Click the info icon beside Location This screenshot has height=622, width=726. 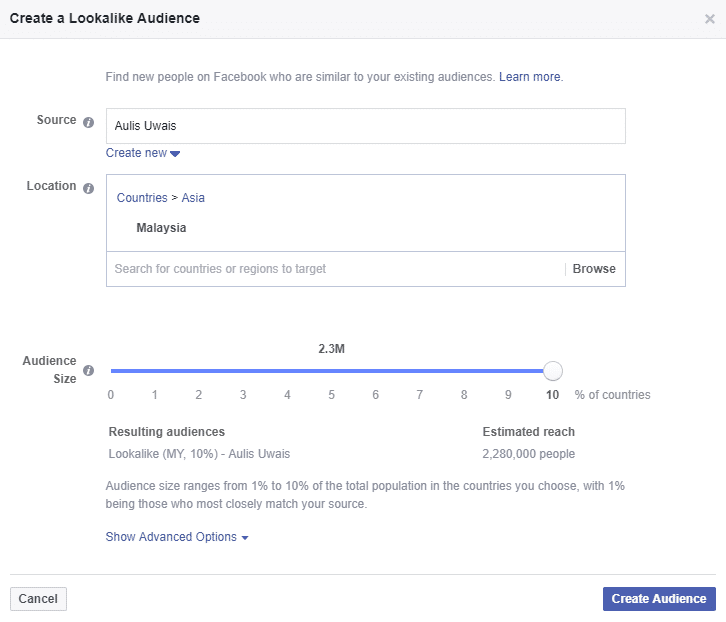[x=88, y=188]
